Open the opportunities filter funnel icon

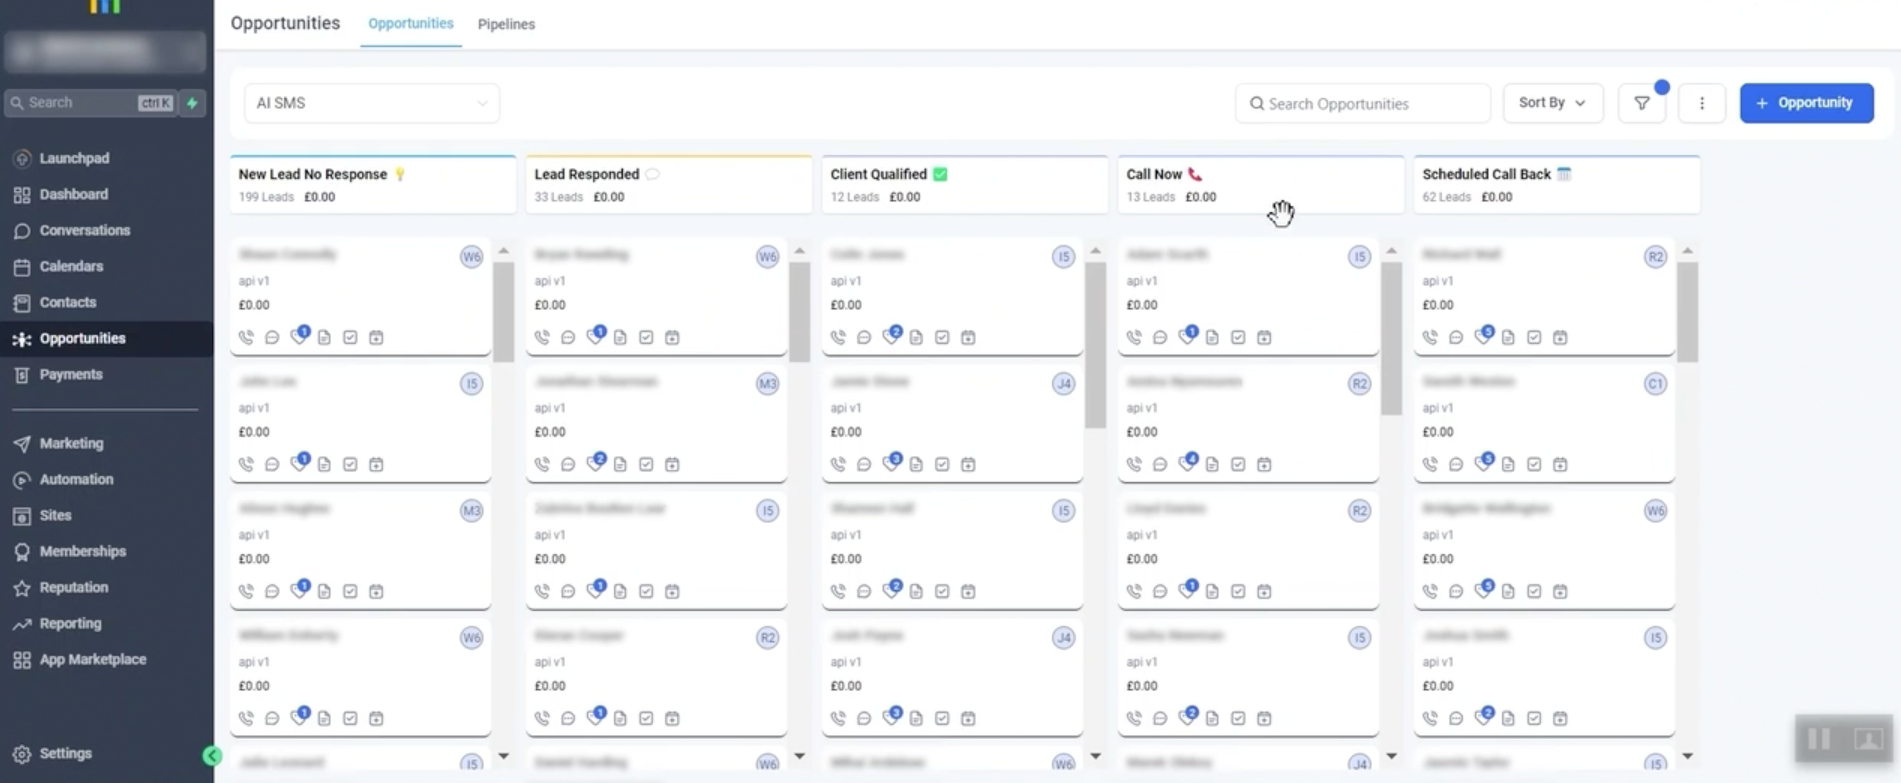click(1641, 103)
